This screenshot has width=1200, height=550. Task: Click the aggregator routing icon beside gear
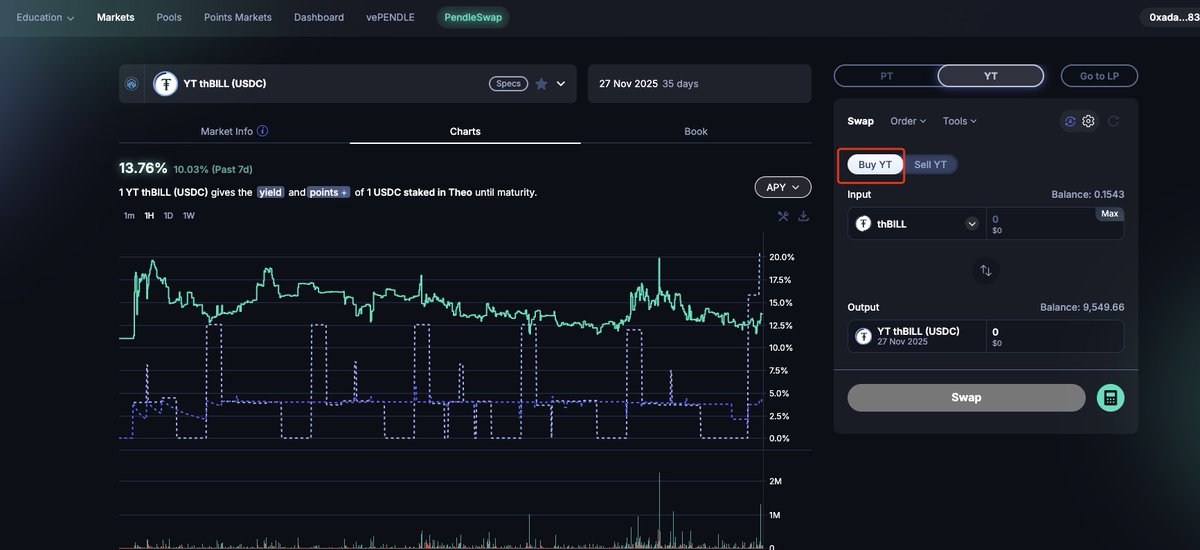[x=1070, y=121]
